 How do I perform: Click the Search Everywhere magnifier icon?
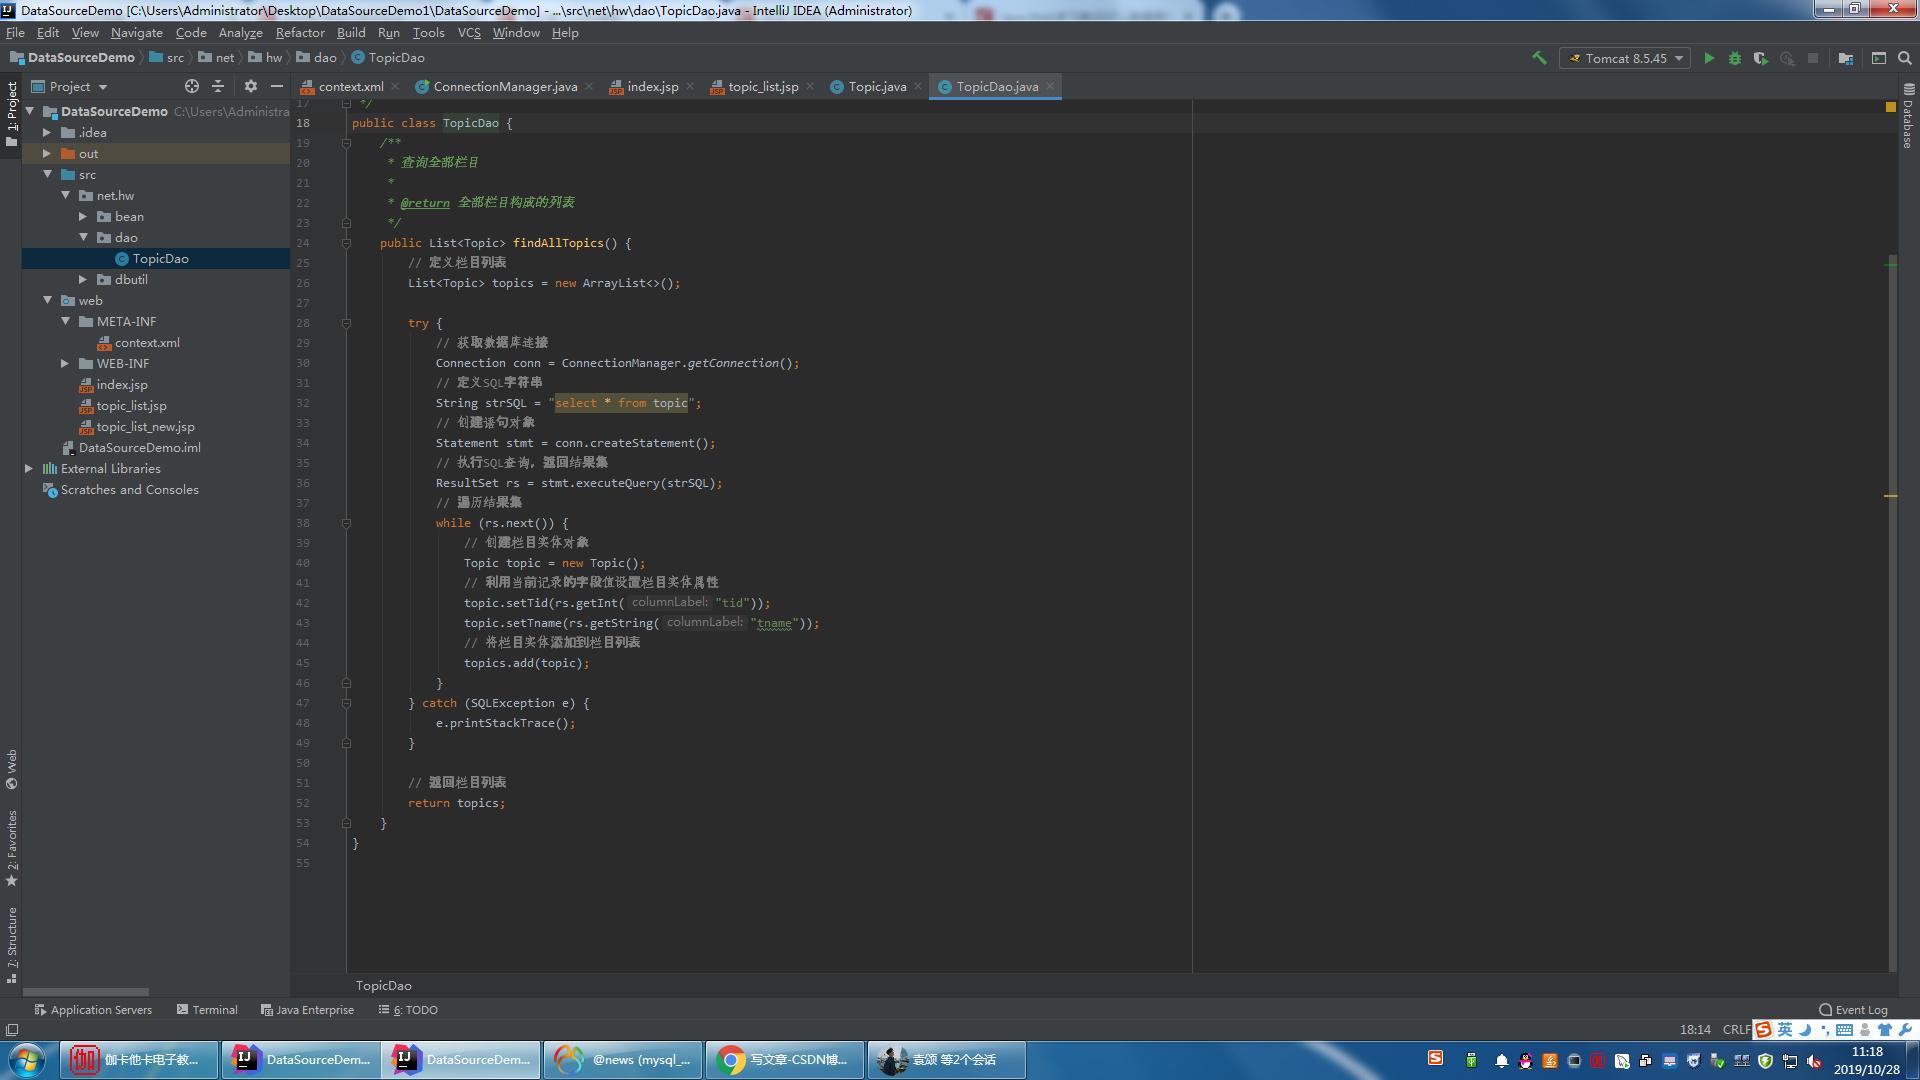(1905, 58)
